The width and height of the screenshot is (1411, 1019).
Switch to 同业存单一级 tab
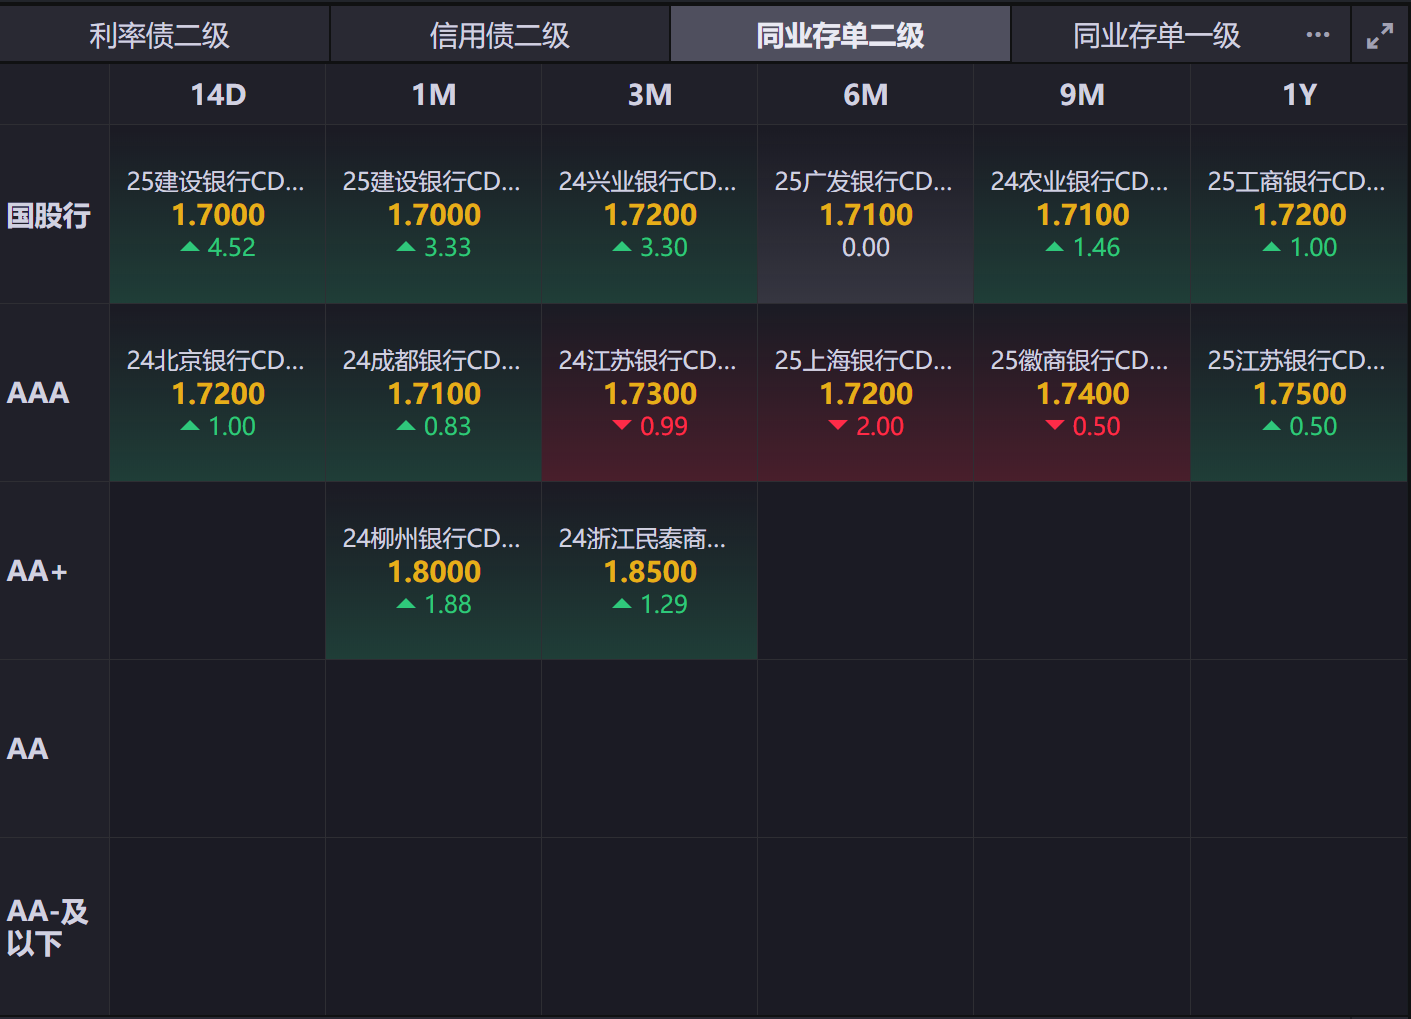click(1157, 36)
